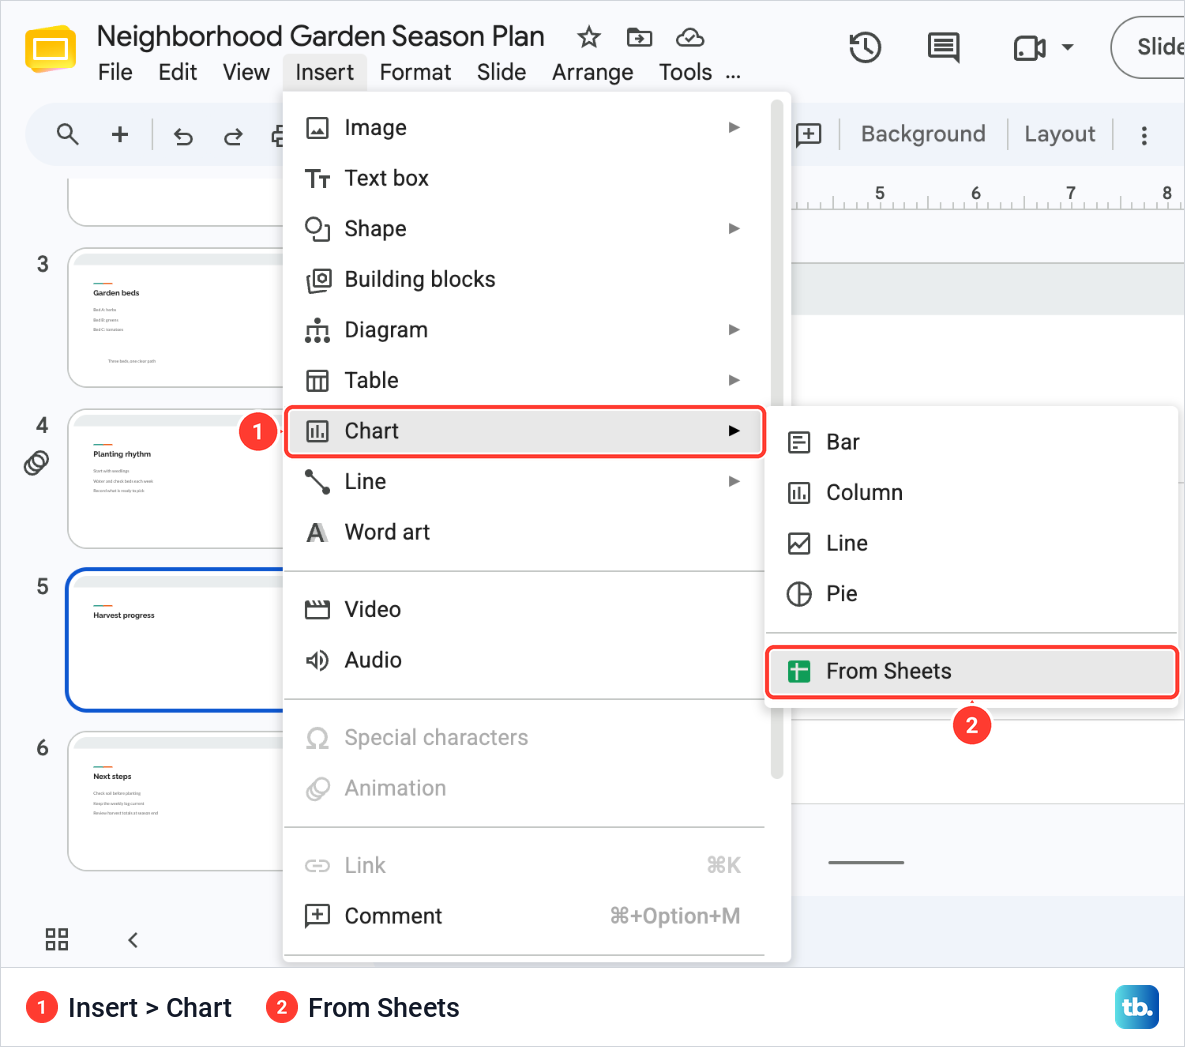Expand the Image submenu
Viewport: 1185px width, 1047px height.
tap(524, 128)
